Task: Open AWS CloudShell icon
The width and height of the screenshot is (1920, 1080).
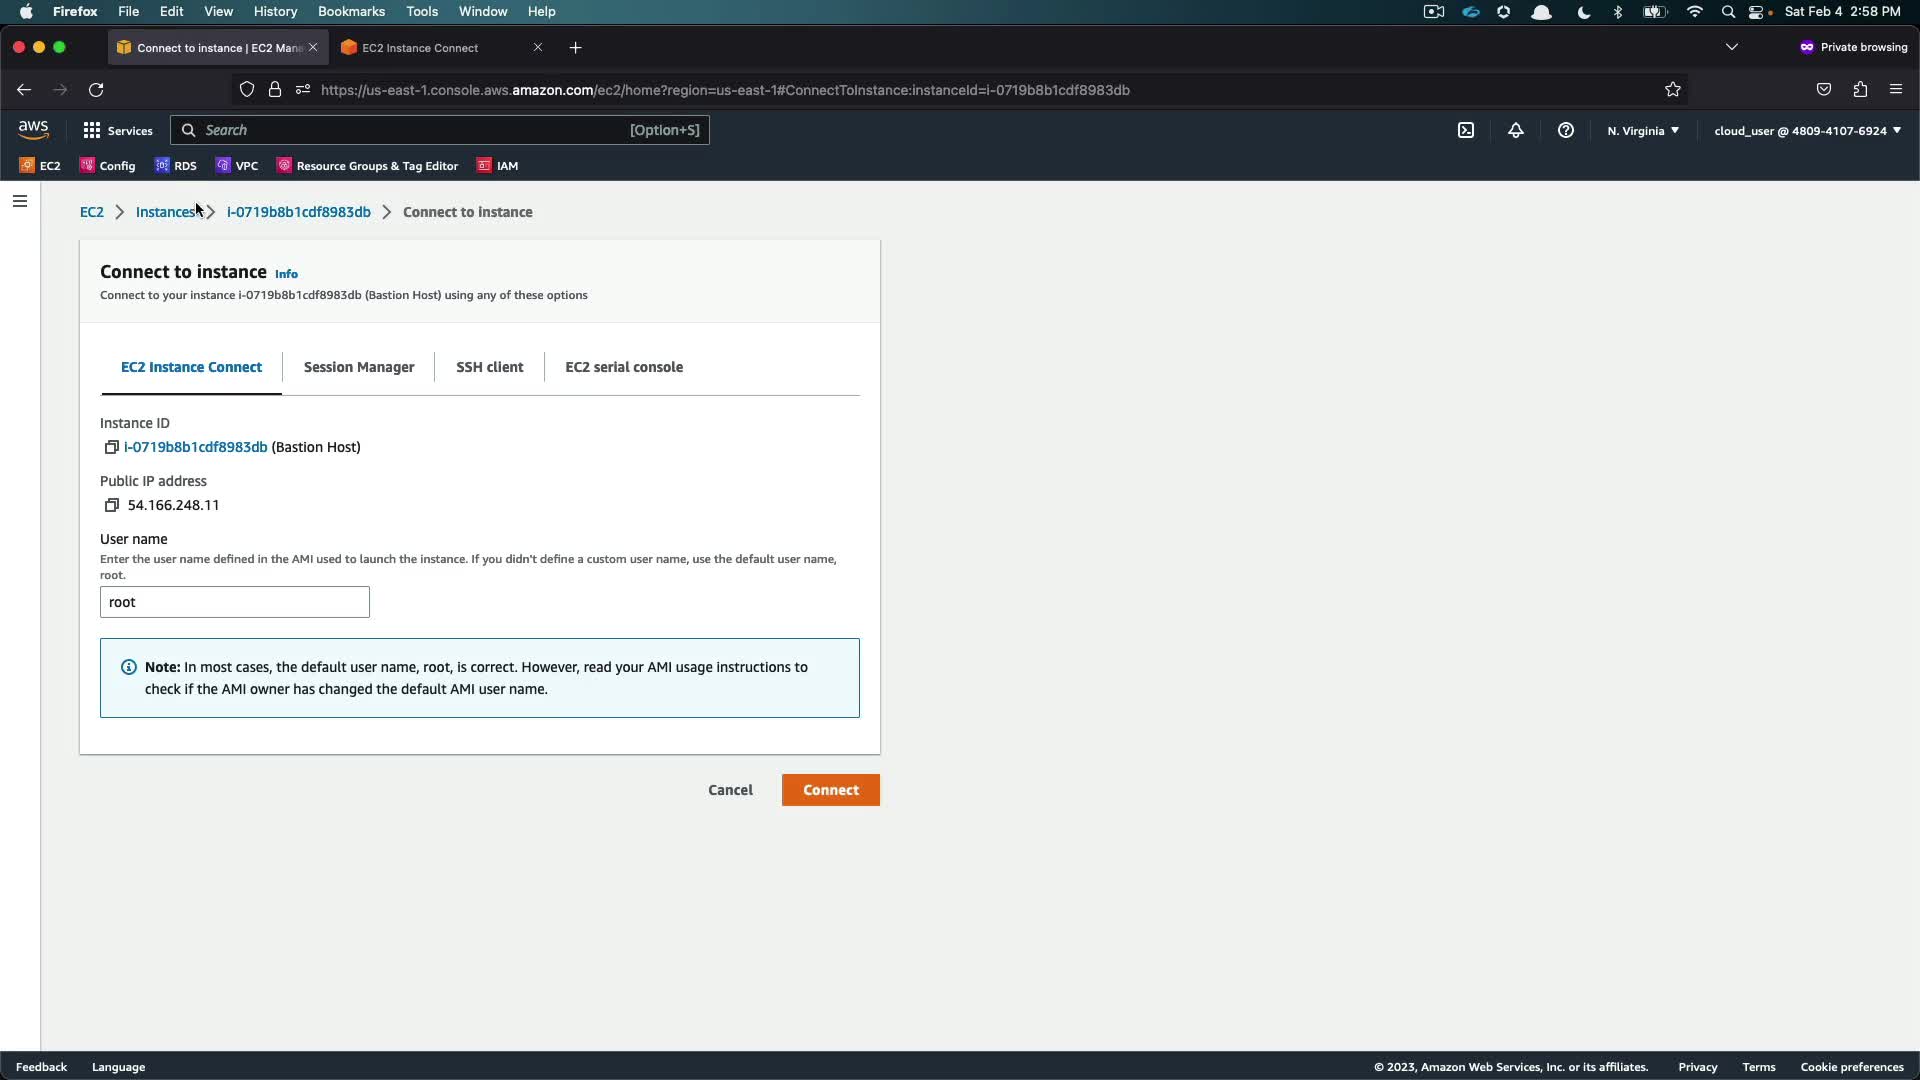Action: [x=1466, y=131]
